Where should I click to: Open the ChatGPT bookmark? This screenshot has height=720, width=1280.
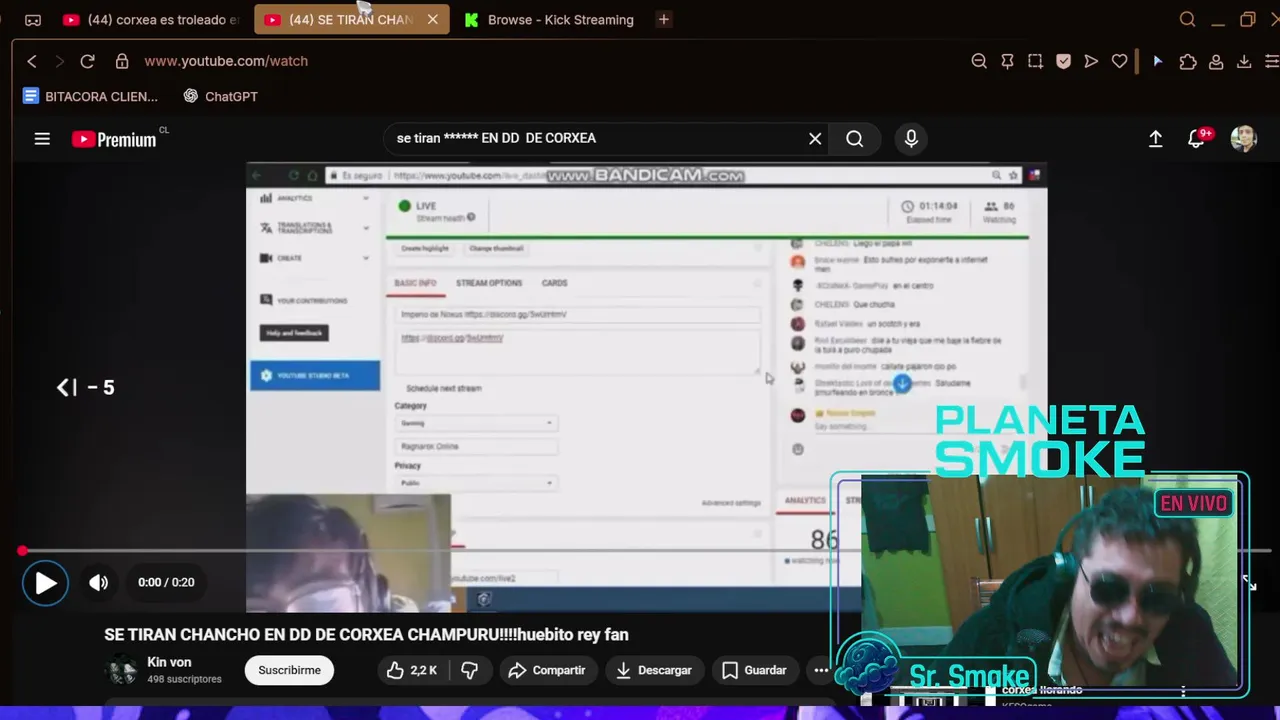pos(220,96)
